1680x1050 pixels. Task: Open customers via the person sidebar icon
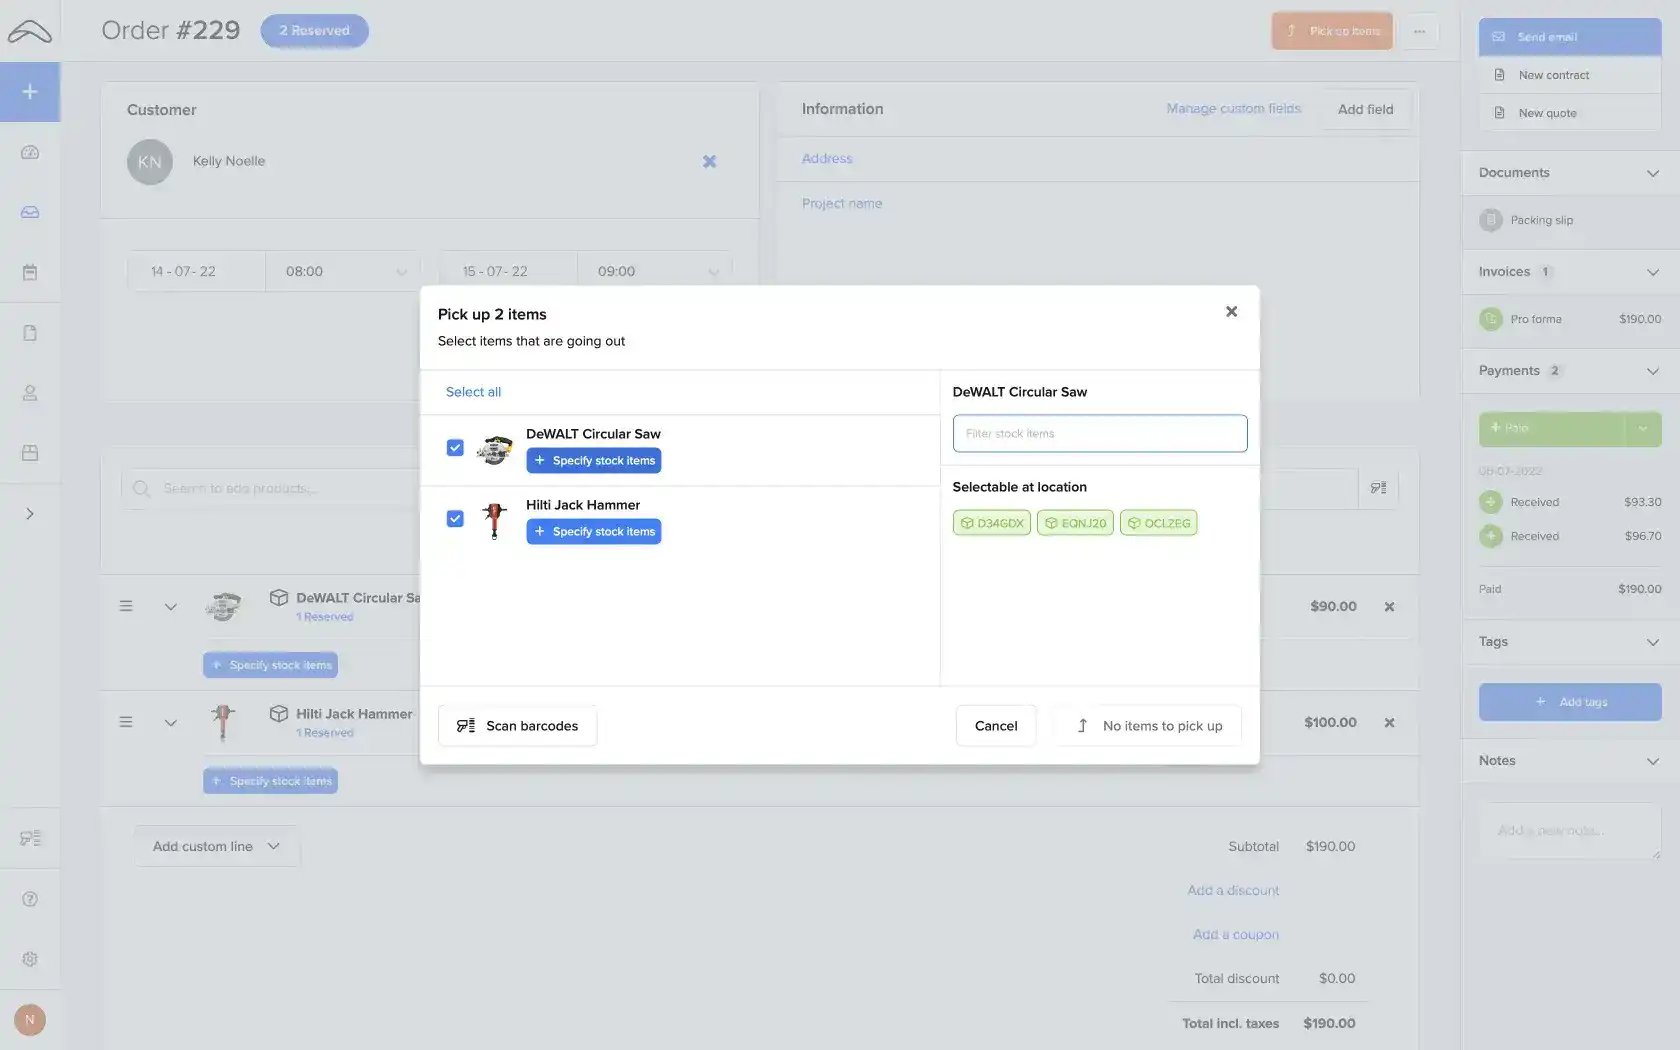(30, 393)
